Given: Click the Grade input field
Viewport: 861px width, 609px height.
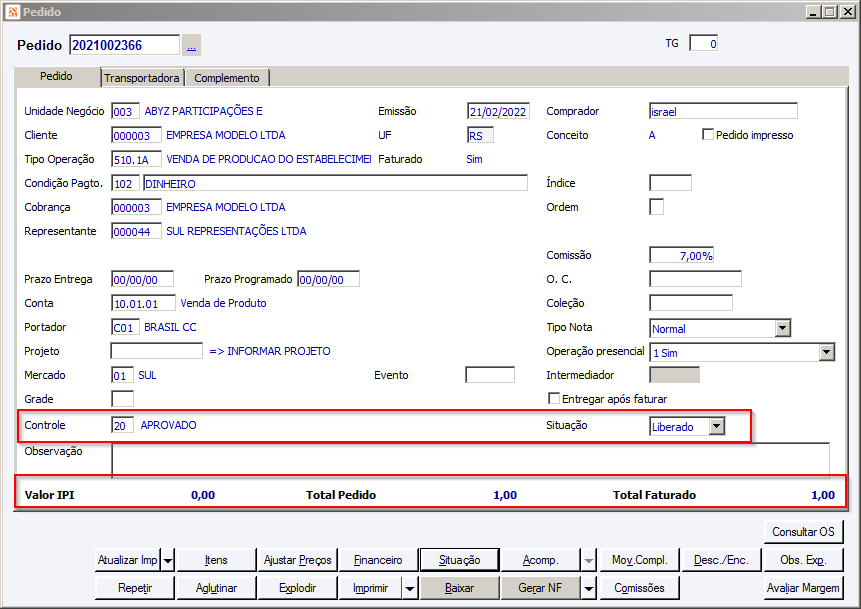Looking at the screenshot, I should (122, 399).
